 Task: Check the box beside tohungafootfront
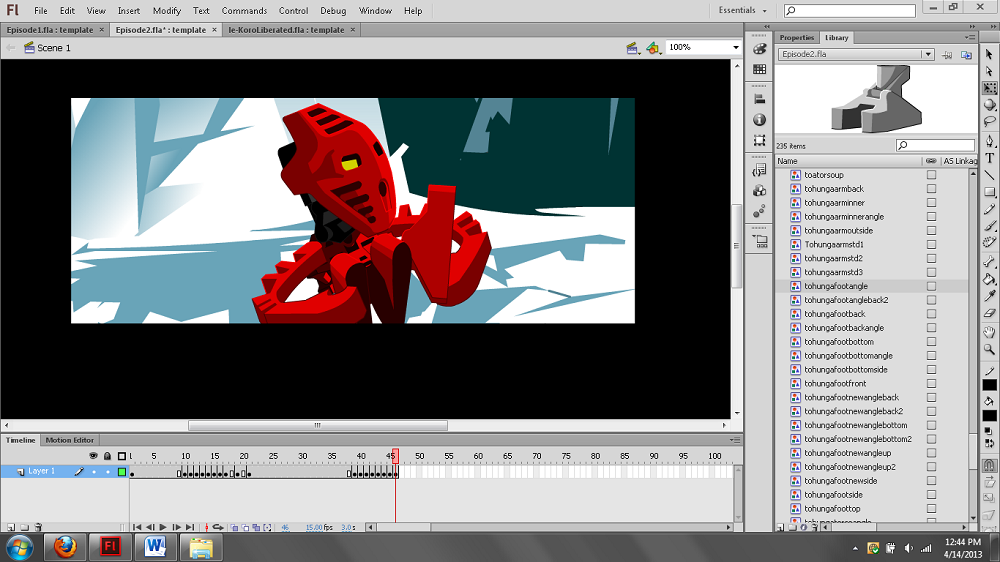point(931,383)
